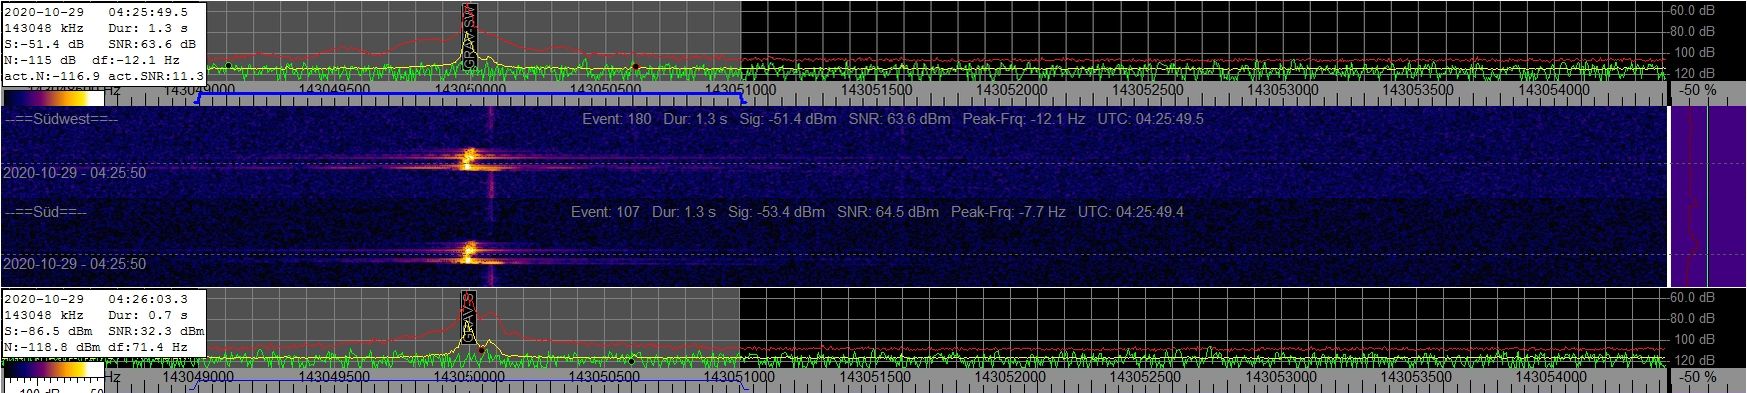This screenshot has width=1747, height=393.
Task: Click 'S:-51.4 dB' in upper info box
Action: (x=44, y=45)
